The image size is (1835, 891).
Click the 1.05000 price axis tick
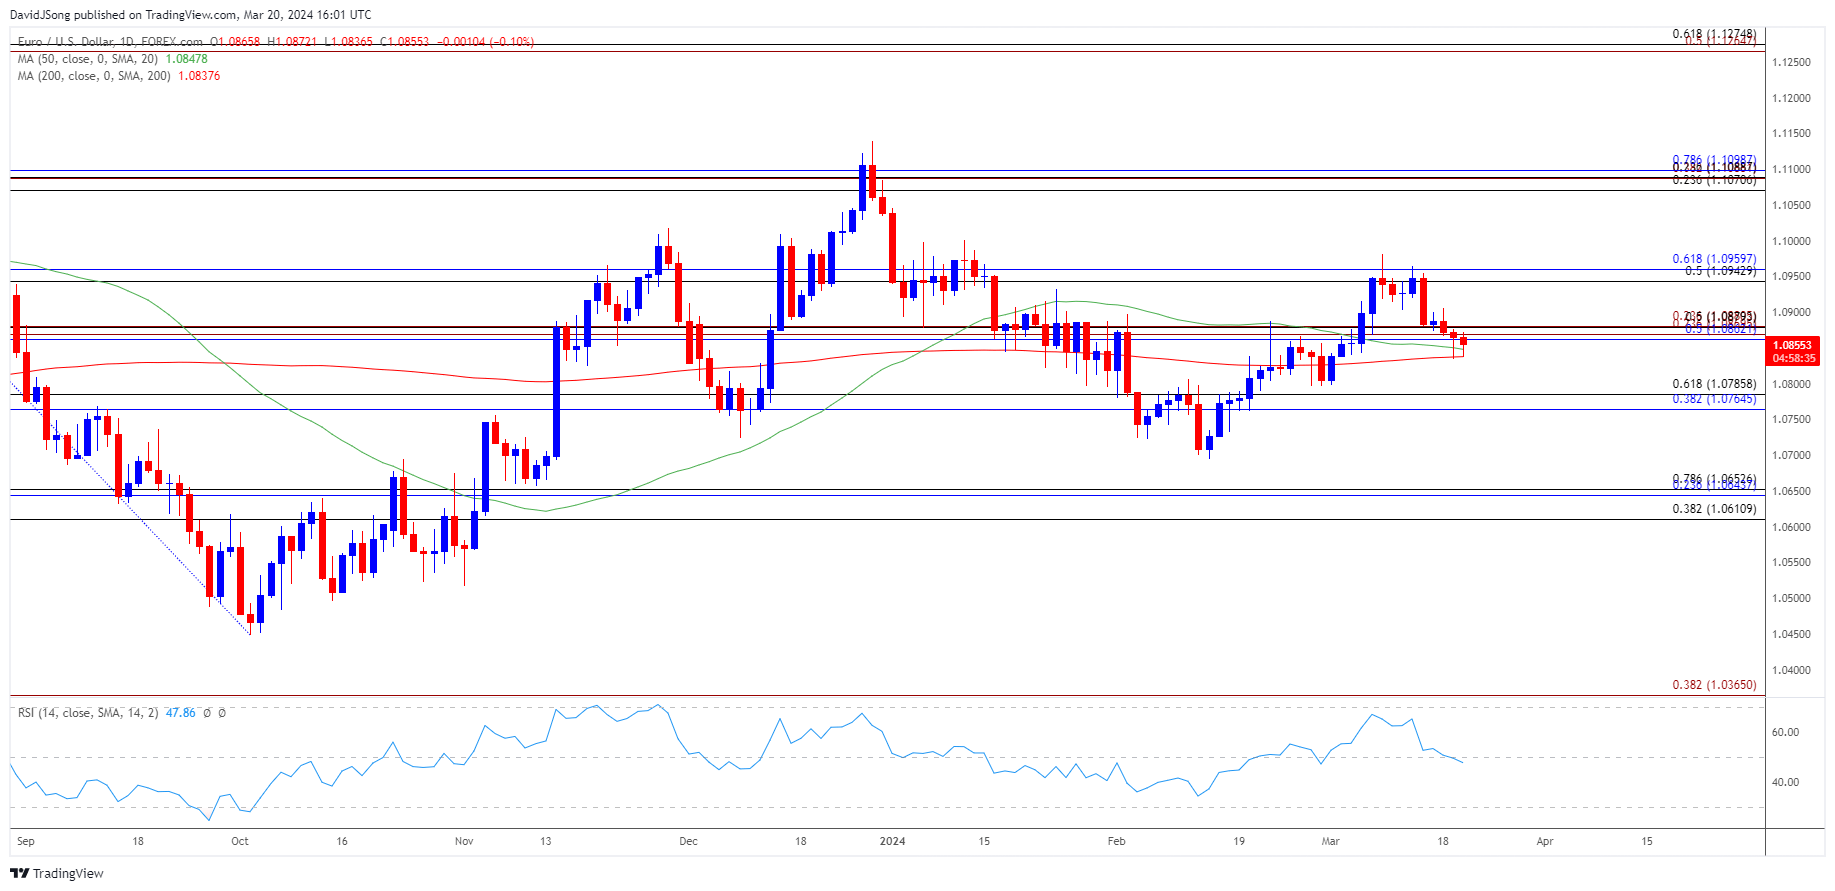click(1791, 598)
